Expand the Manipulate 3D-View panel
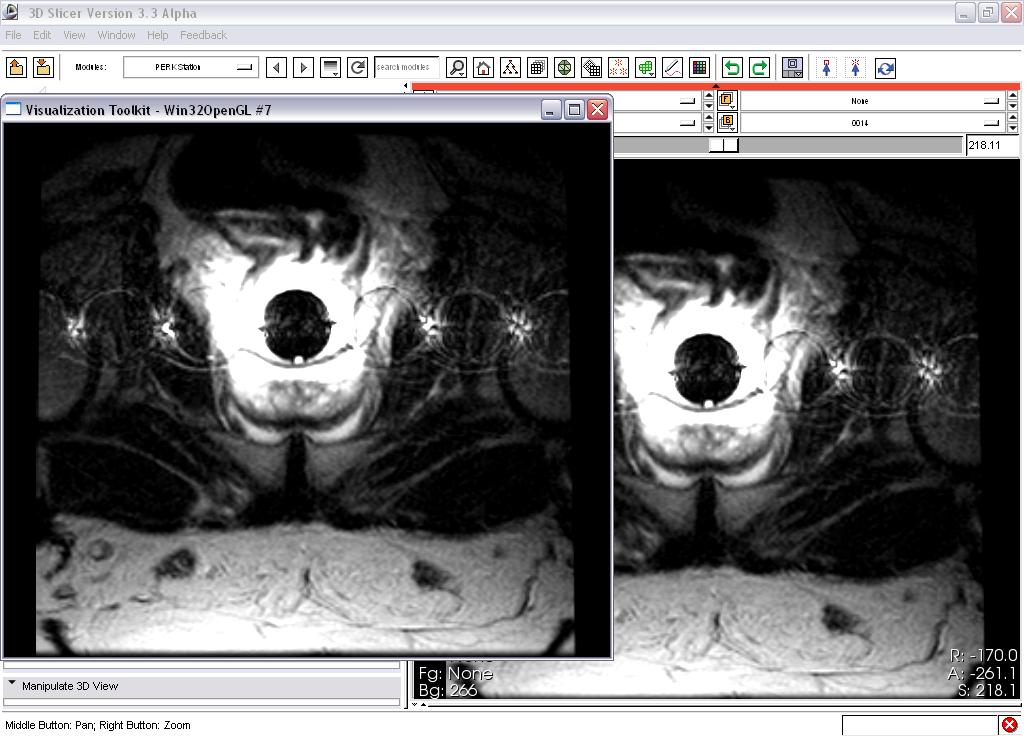 tap(70, 686)
